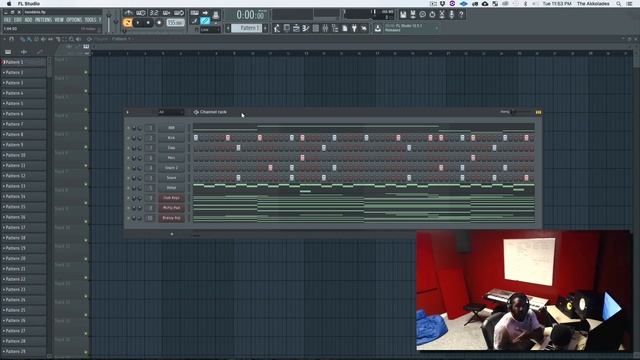Go to previous pattern arrow
This screenshot has width=640, height=360.
click(228, 28)
